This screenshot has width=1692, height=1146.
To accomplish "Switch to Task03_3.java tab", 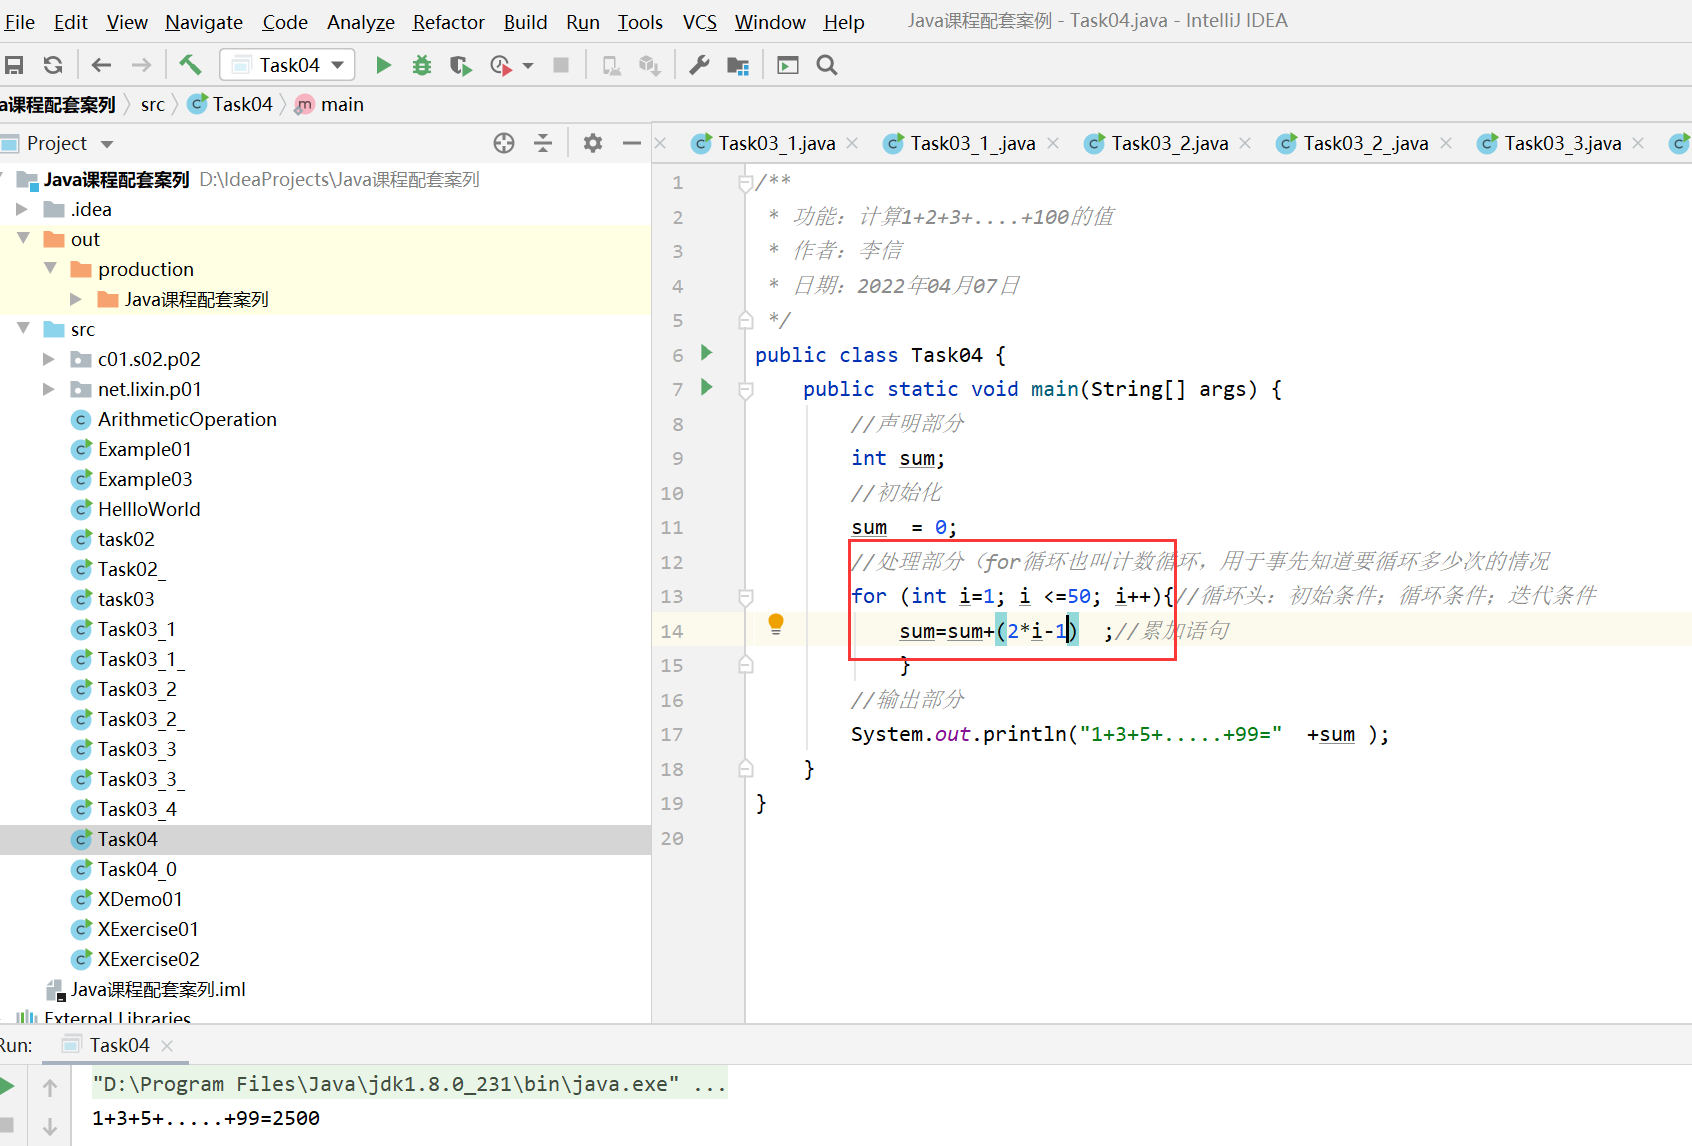I will [x=1562, y=143].
